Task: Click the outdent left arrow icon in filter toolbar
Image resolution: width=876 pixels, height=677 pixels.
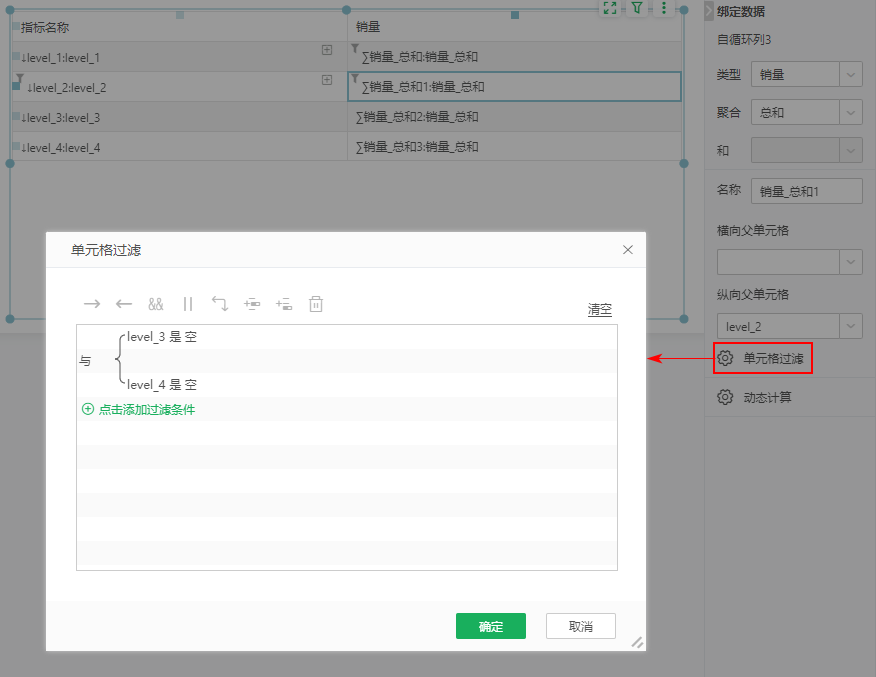Action: click(x=123, y=304)
